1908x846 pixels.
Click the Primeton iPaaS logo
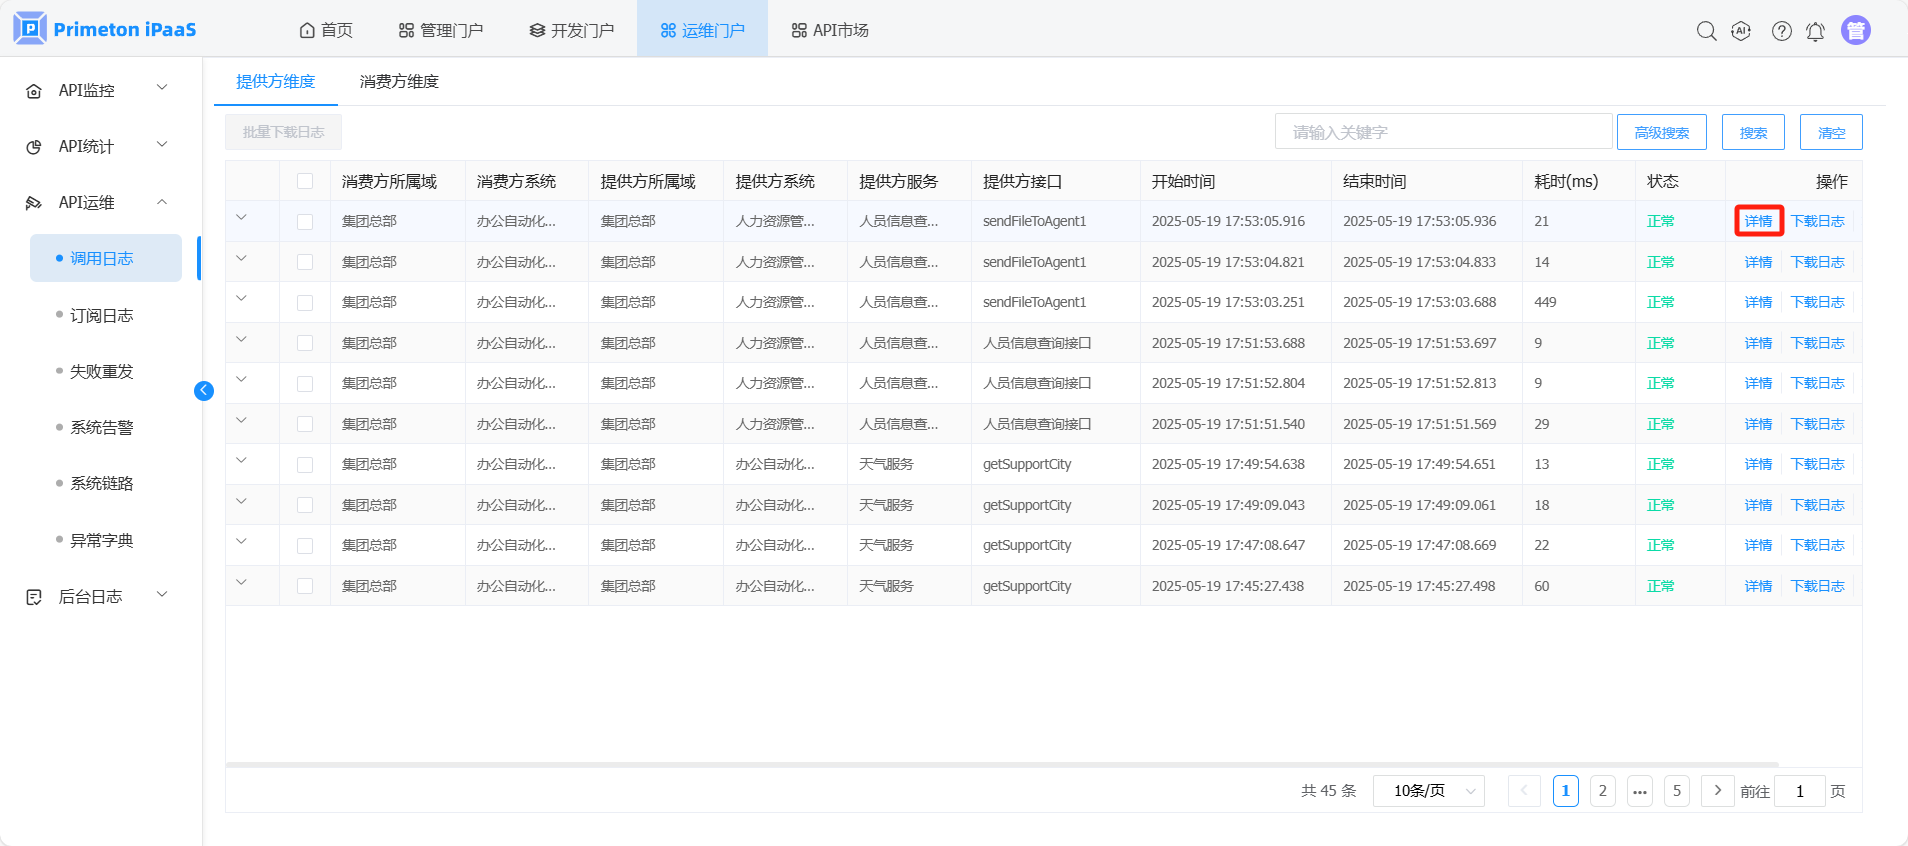coord(105,29)
